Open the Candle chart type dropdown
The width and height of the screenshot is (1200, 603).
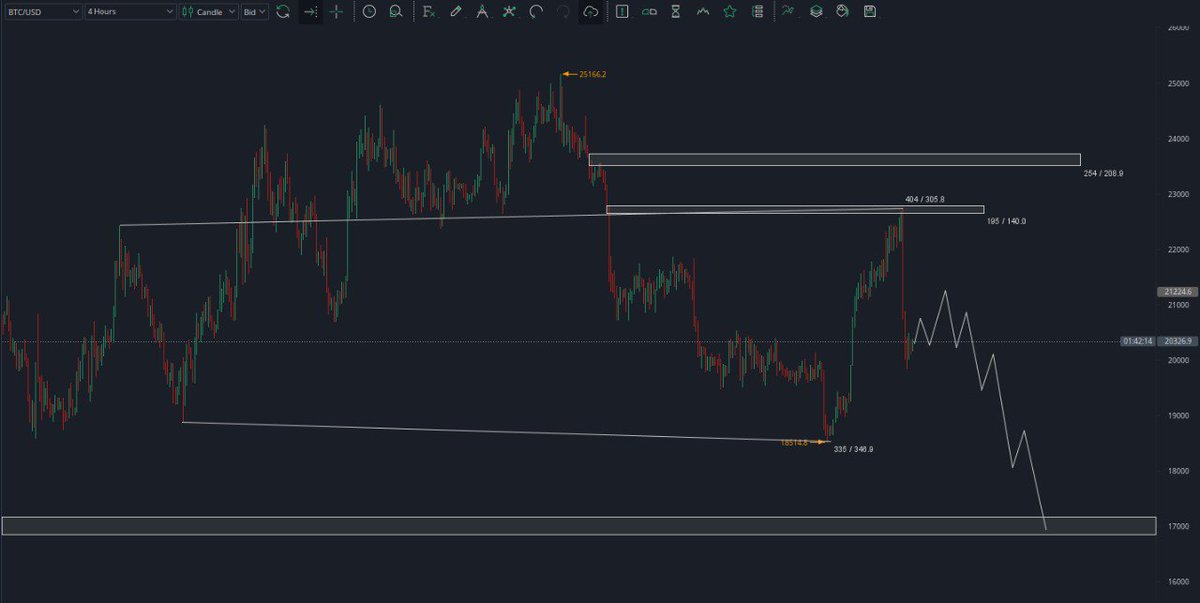click(210, 12)
